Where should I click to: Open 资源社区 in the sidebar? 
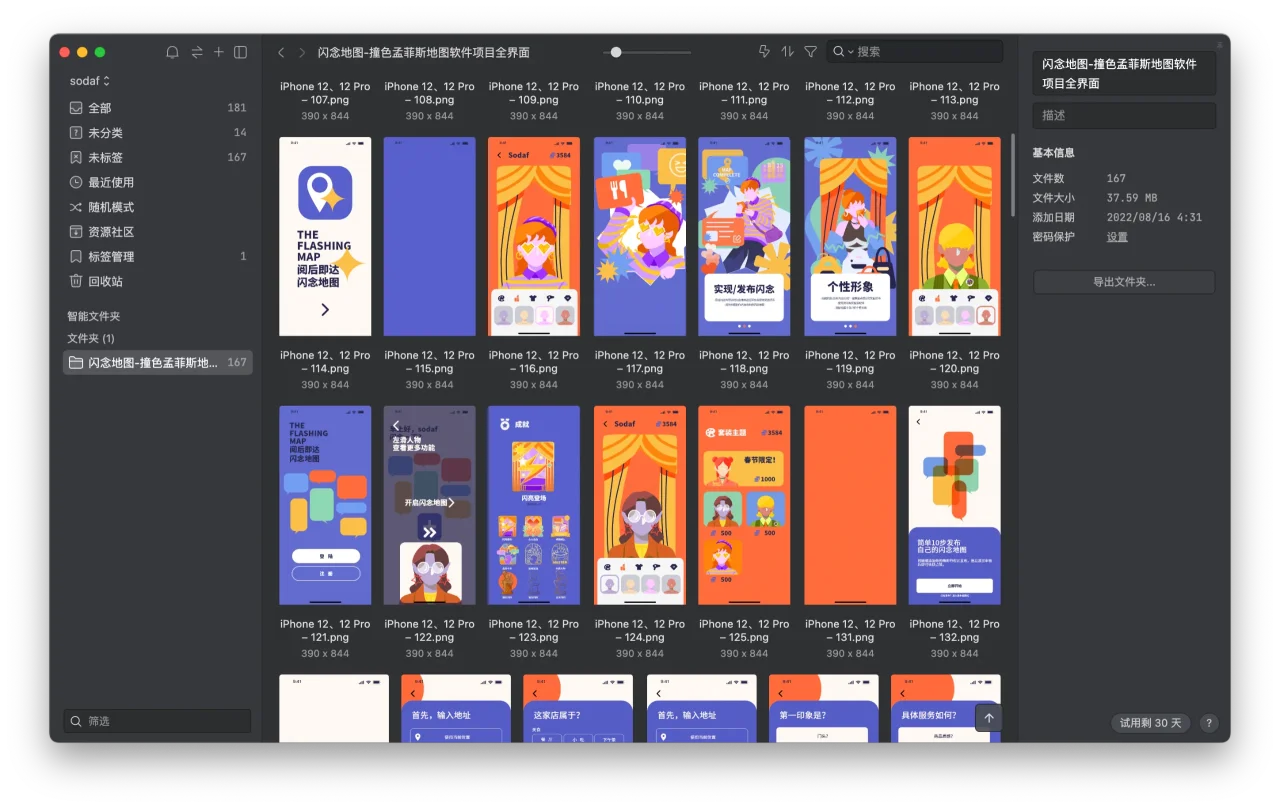[x=158, y=232]
